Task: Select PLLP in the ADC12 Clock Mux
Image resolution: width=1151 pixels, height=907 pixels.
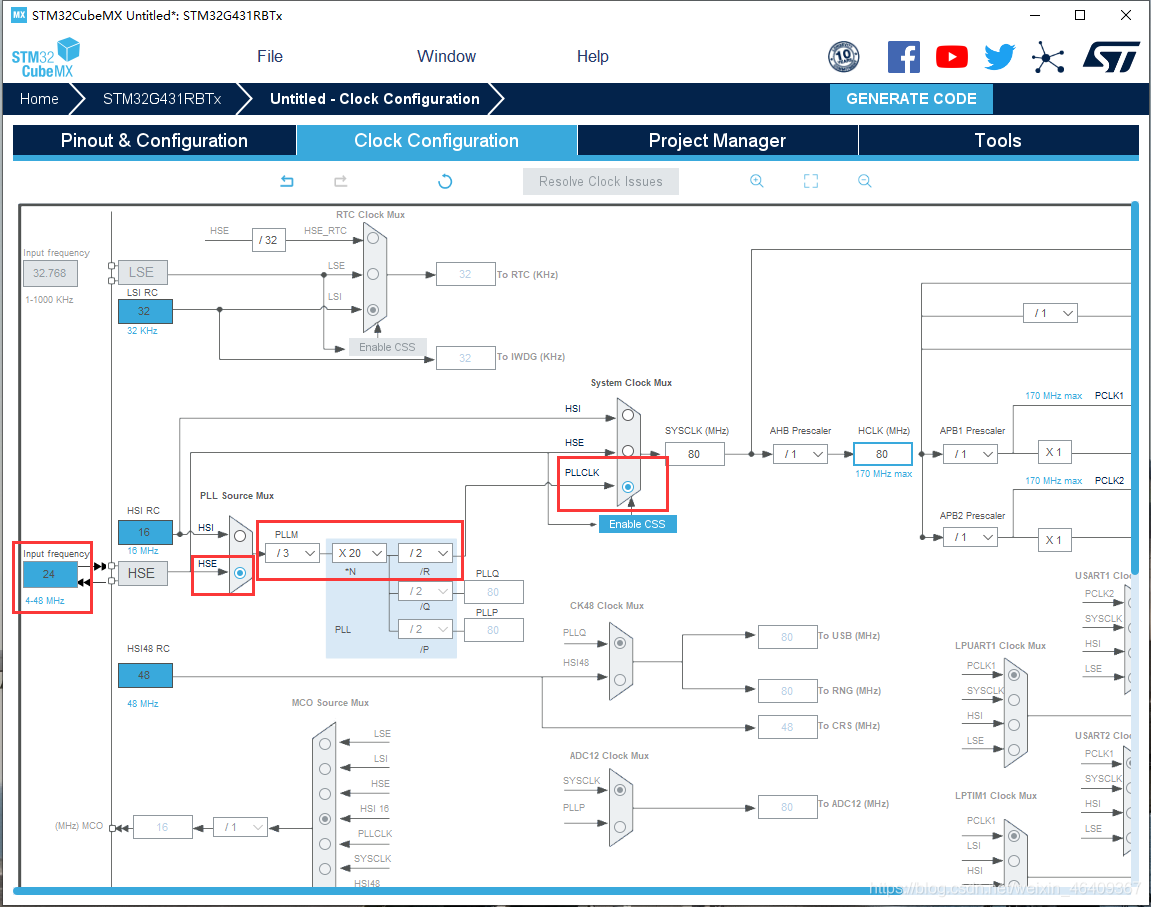Action: [620, 827]
